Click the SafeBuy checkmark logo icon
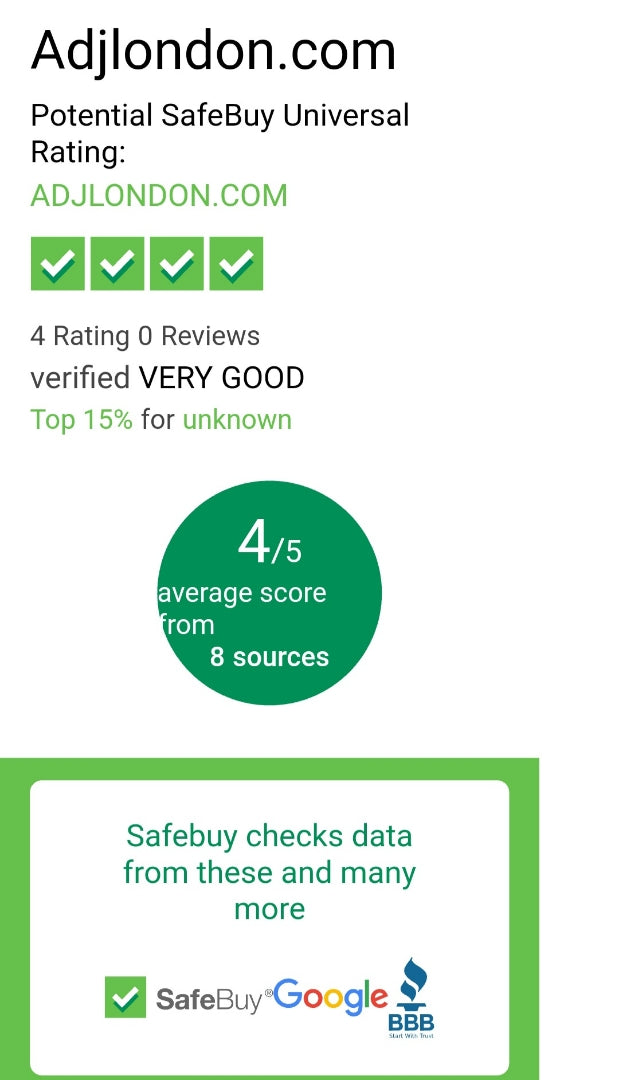The width and height of the screenshot is (619, 1080). tap(125, 997)
